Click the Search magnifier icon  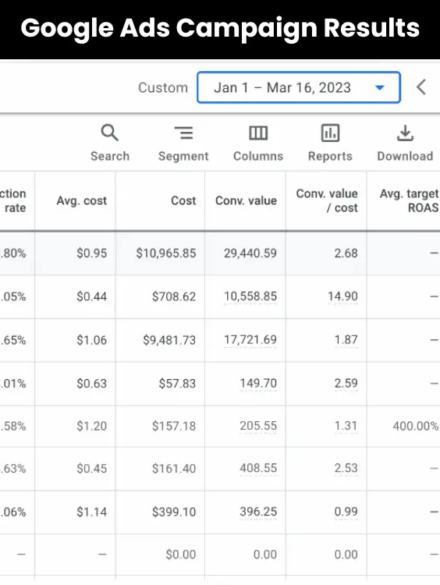pyautogui.click(x=110, y=133)
